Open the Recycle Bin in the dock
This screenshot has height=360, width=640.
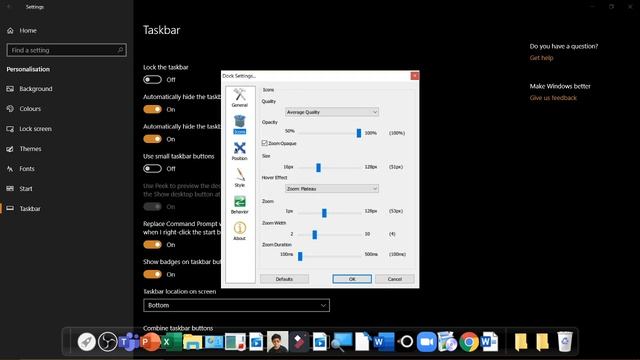click(564, 342)
